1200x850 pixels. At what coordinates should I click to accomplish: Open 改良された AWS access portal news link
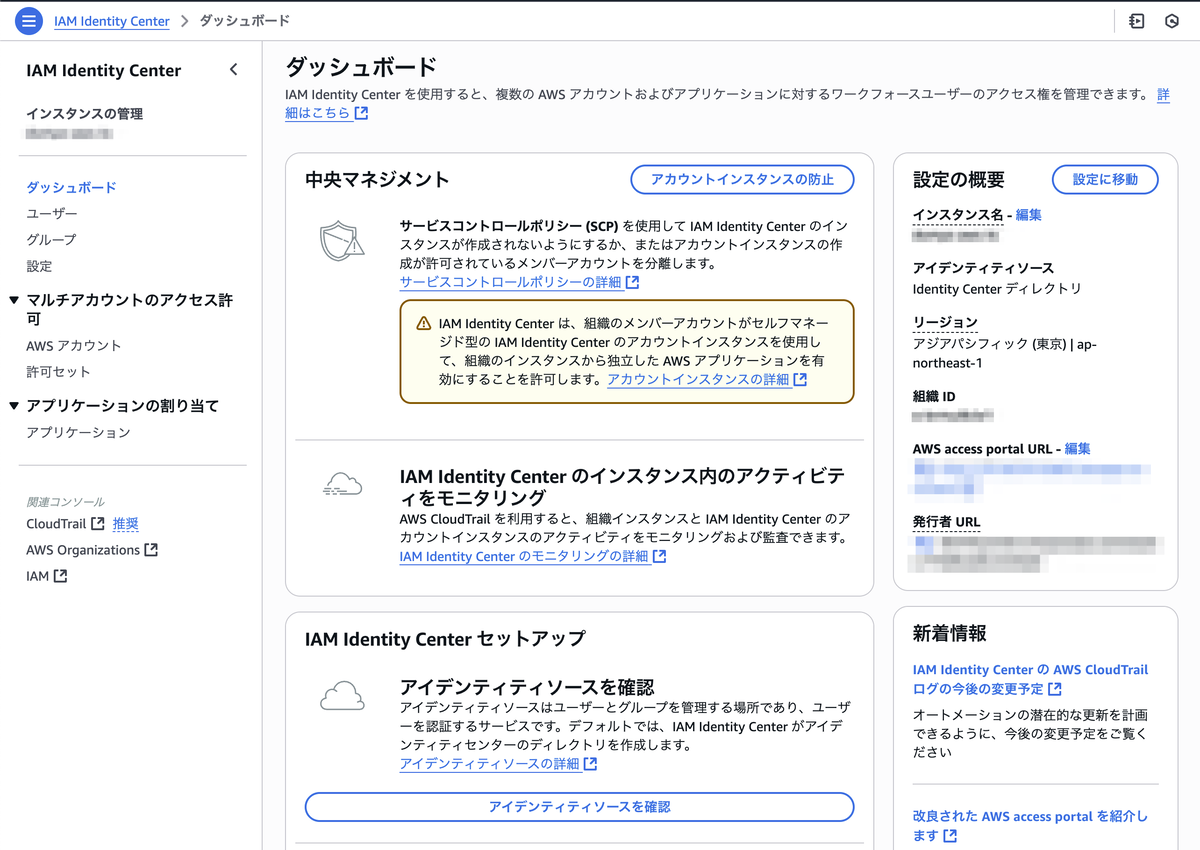1031,826
